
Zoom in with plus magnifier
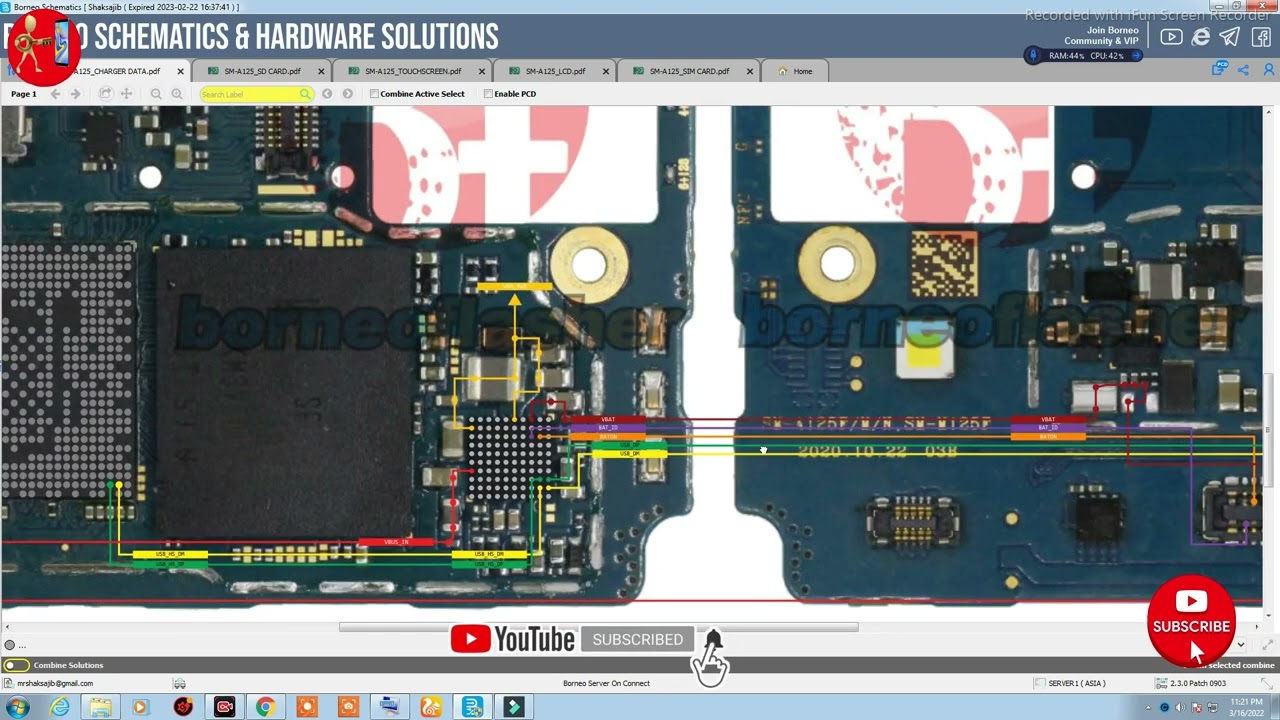177,94
